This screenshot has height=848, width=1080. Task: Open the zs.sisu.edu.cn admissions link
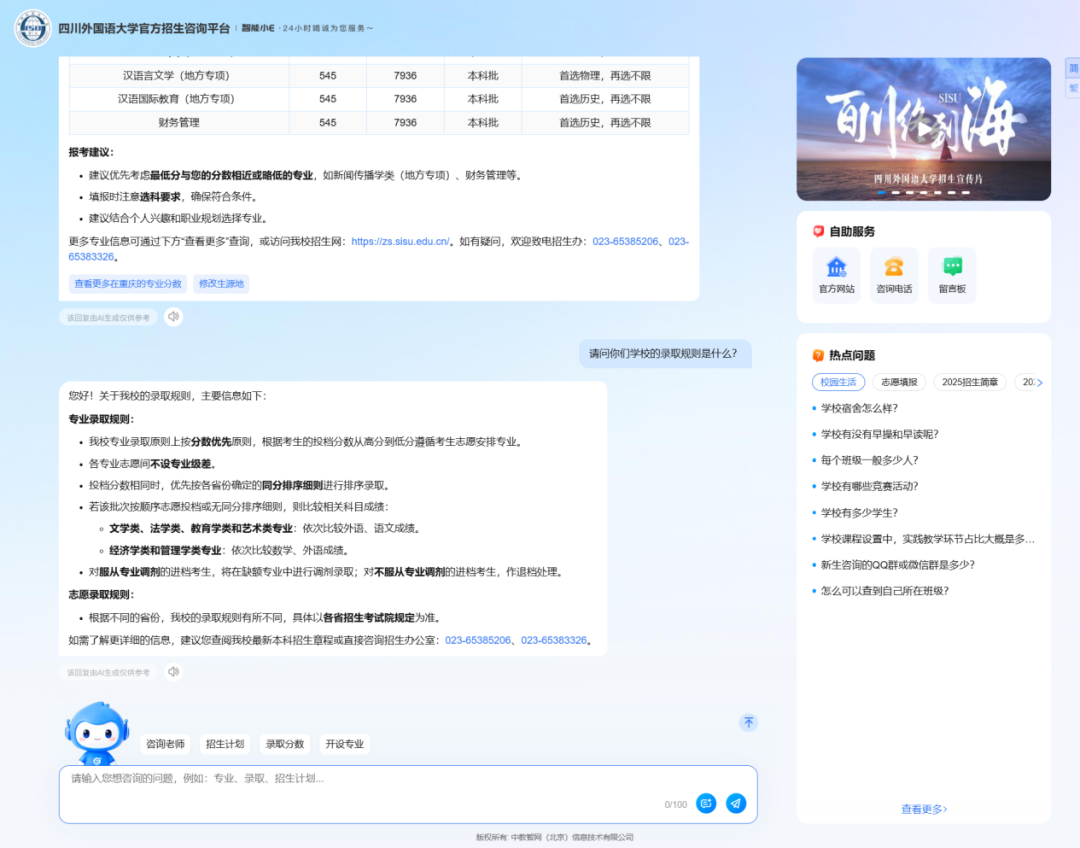click(400, 241)
